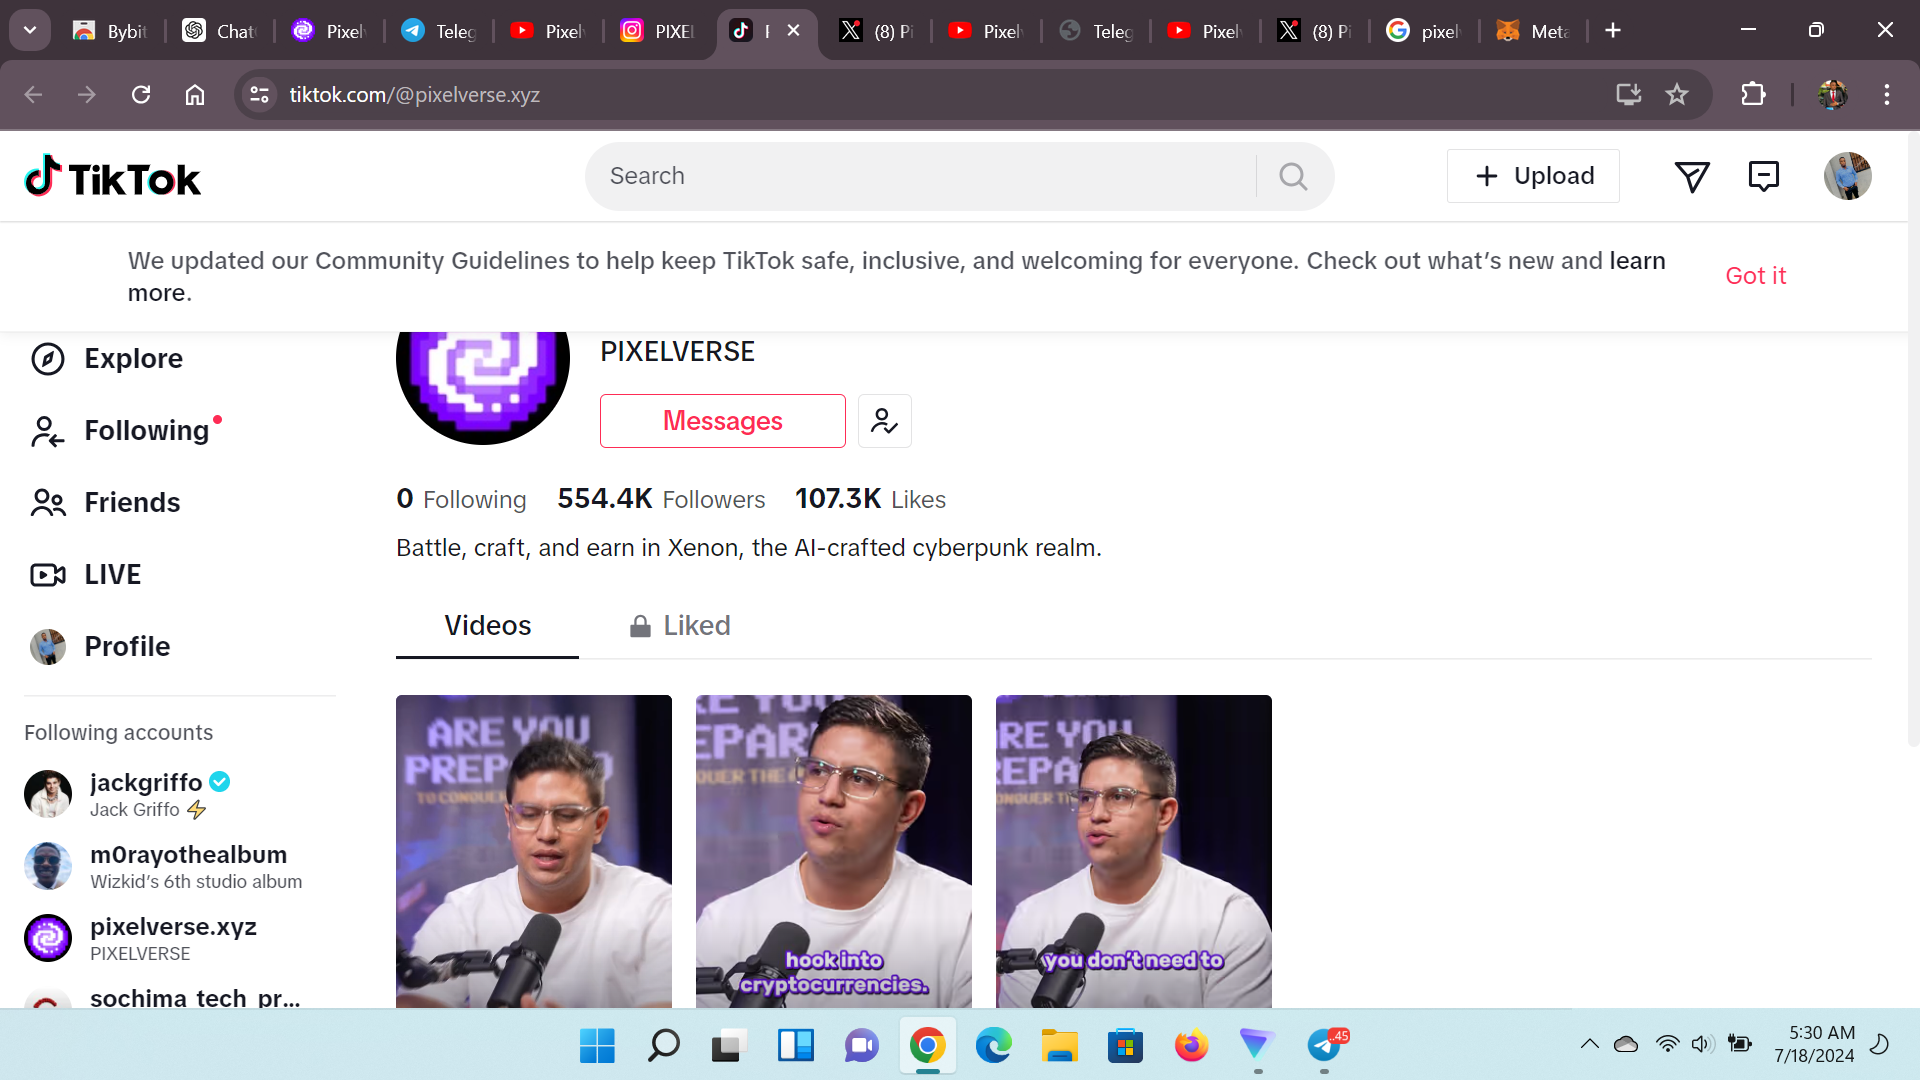Click the following status icon beside Messages
Screen dimensions: 1920x1080
coord(884,421)
